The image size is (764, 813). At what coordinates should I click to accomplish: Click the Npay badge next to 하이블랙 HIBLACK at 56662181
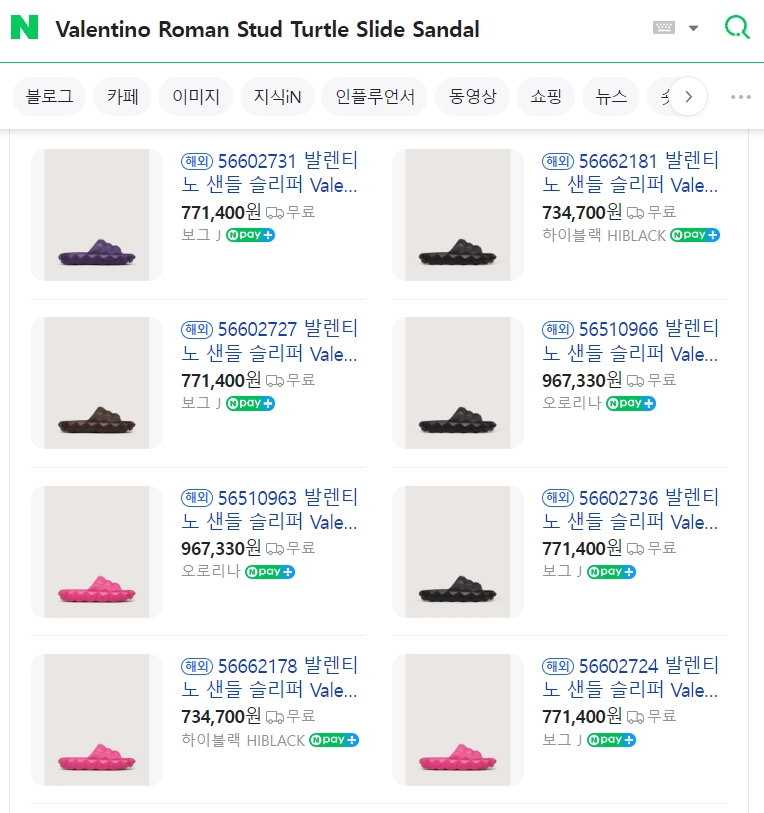click(x=695, y=235)
